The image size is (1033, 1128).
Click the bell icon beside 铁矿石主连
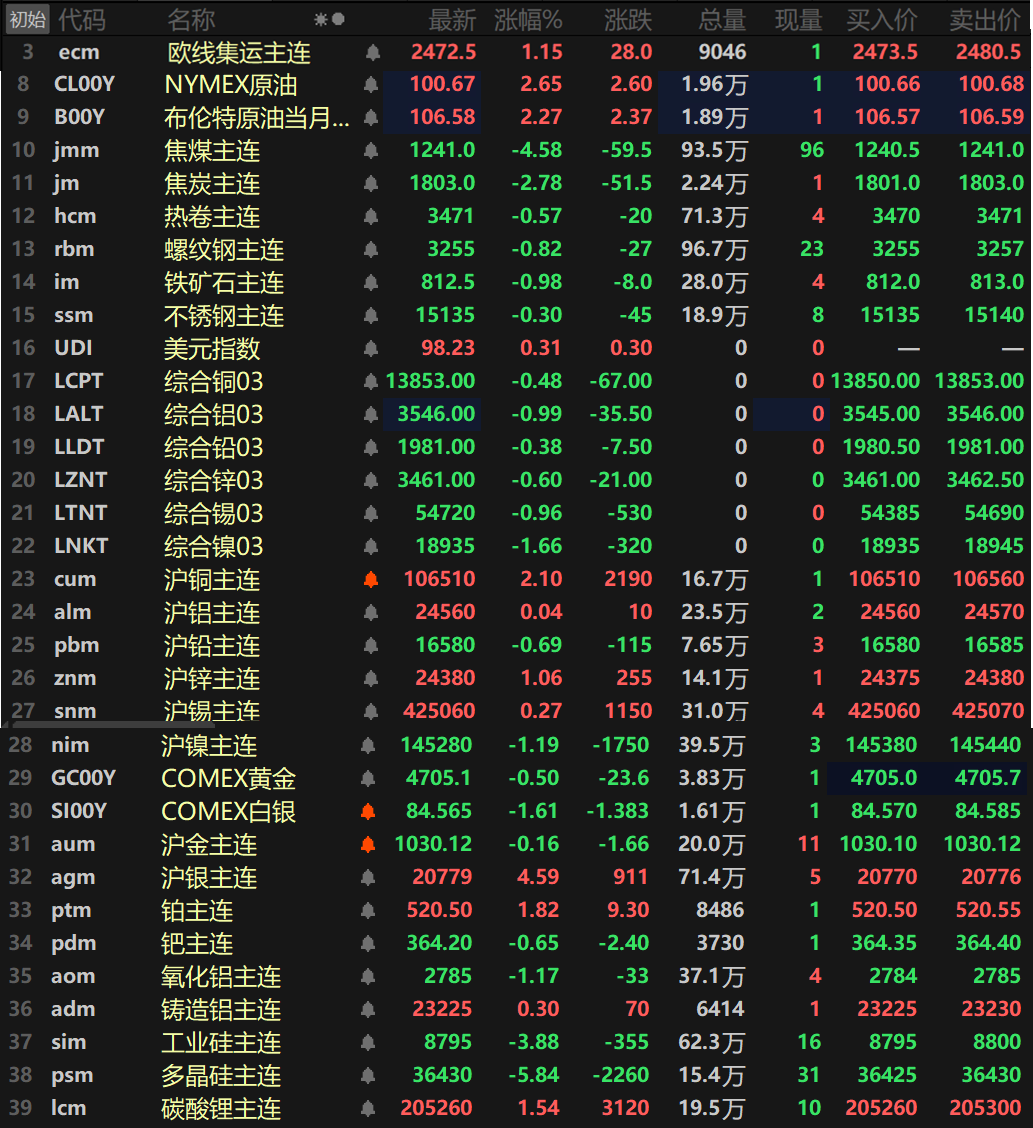tap(370, 283)
